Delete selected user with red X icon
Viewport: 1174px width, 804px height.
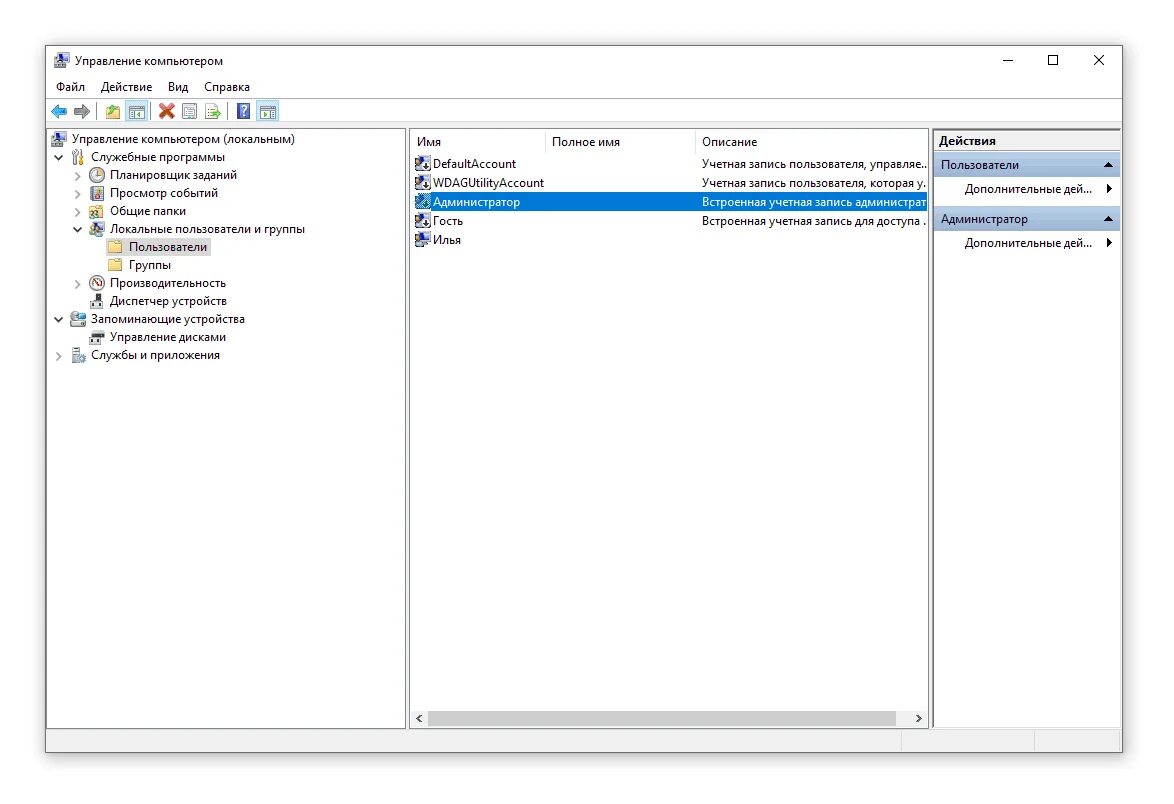(x=166, y=112)
